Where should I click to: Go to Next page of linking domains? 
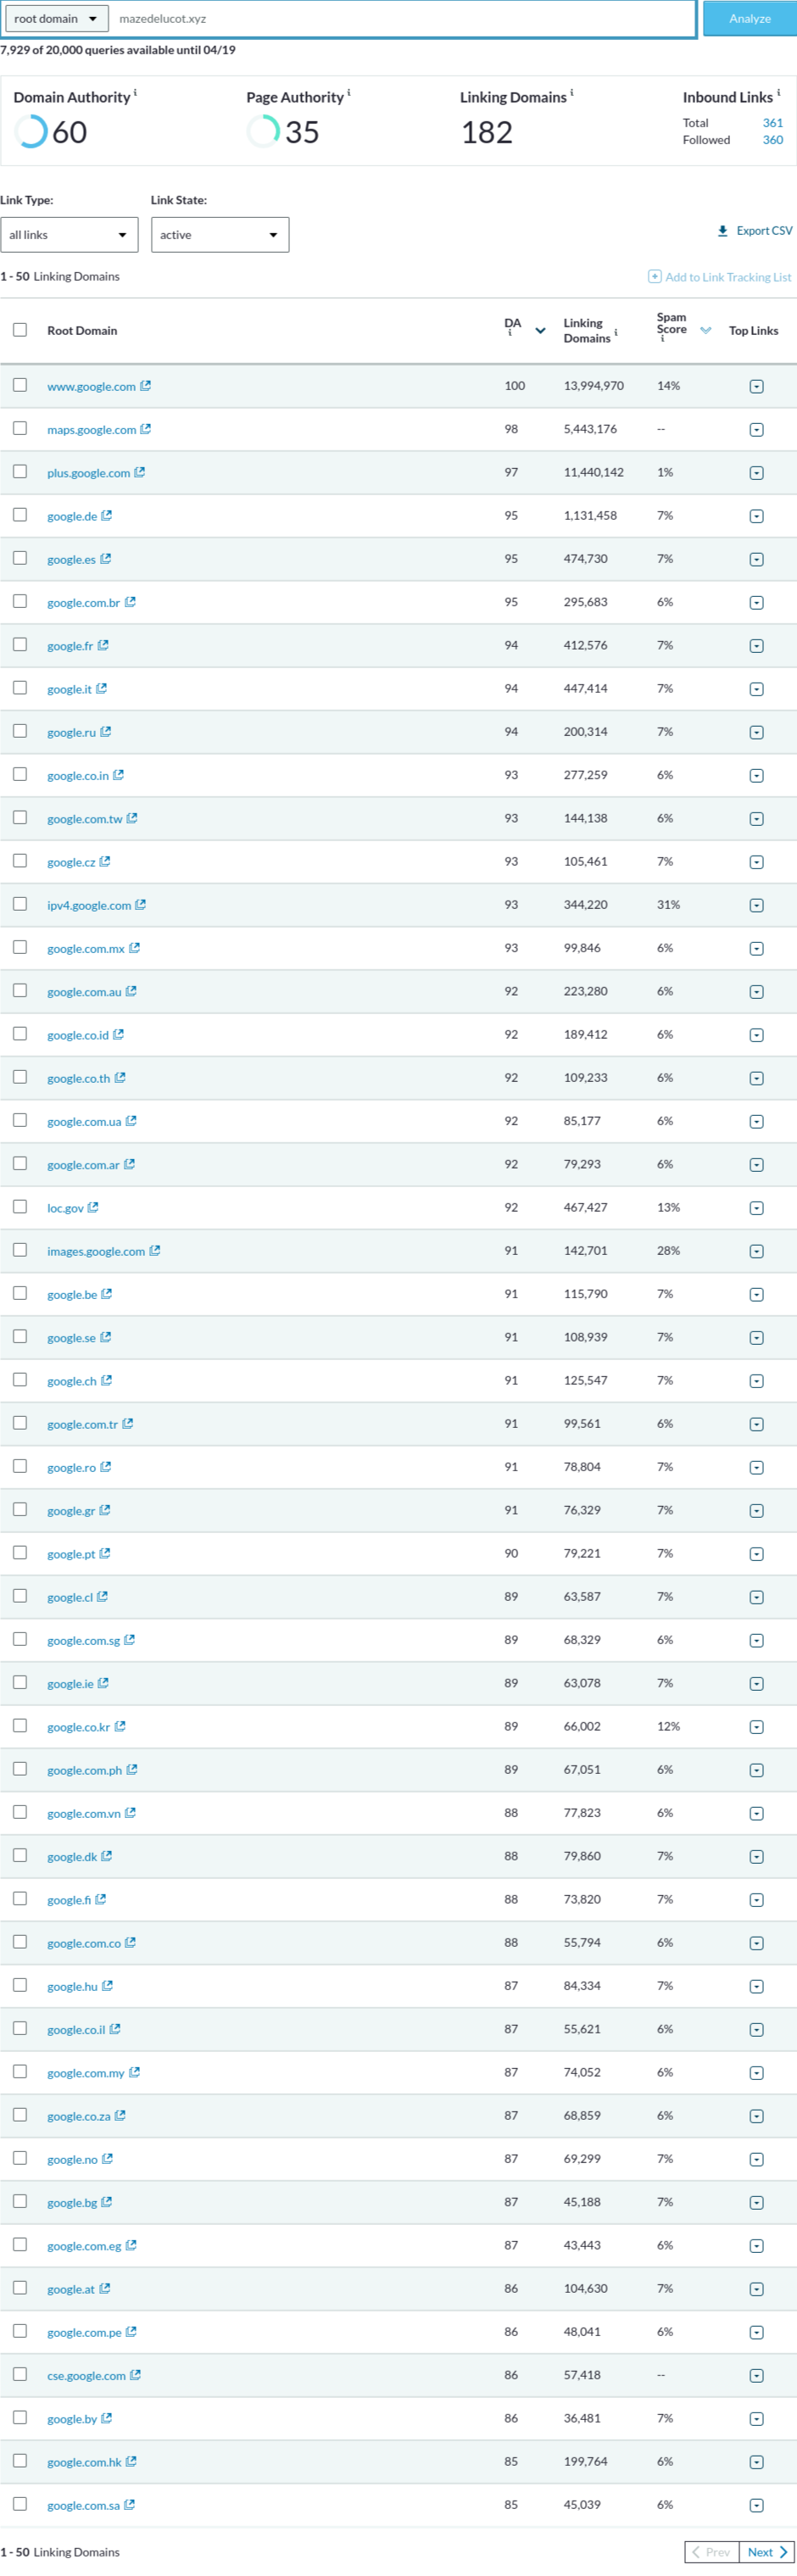(767, 2551)
